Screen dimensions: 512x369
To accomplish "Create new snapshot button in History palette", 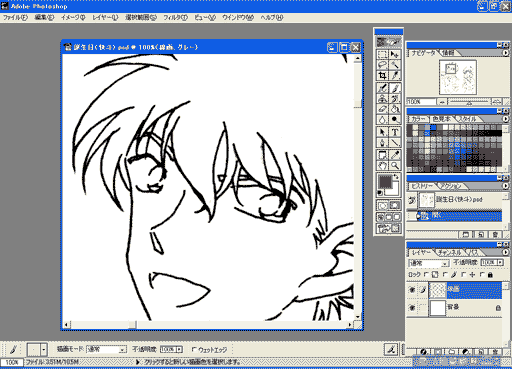I will pos(466,235).
